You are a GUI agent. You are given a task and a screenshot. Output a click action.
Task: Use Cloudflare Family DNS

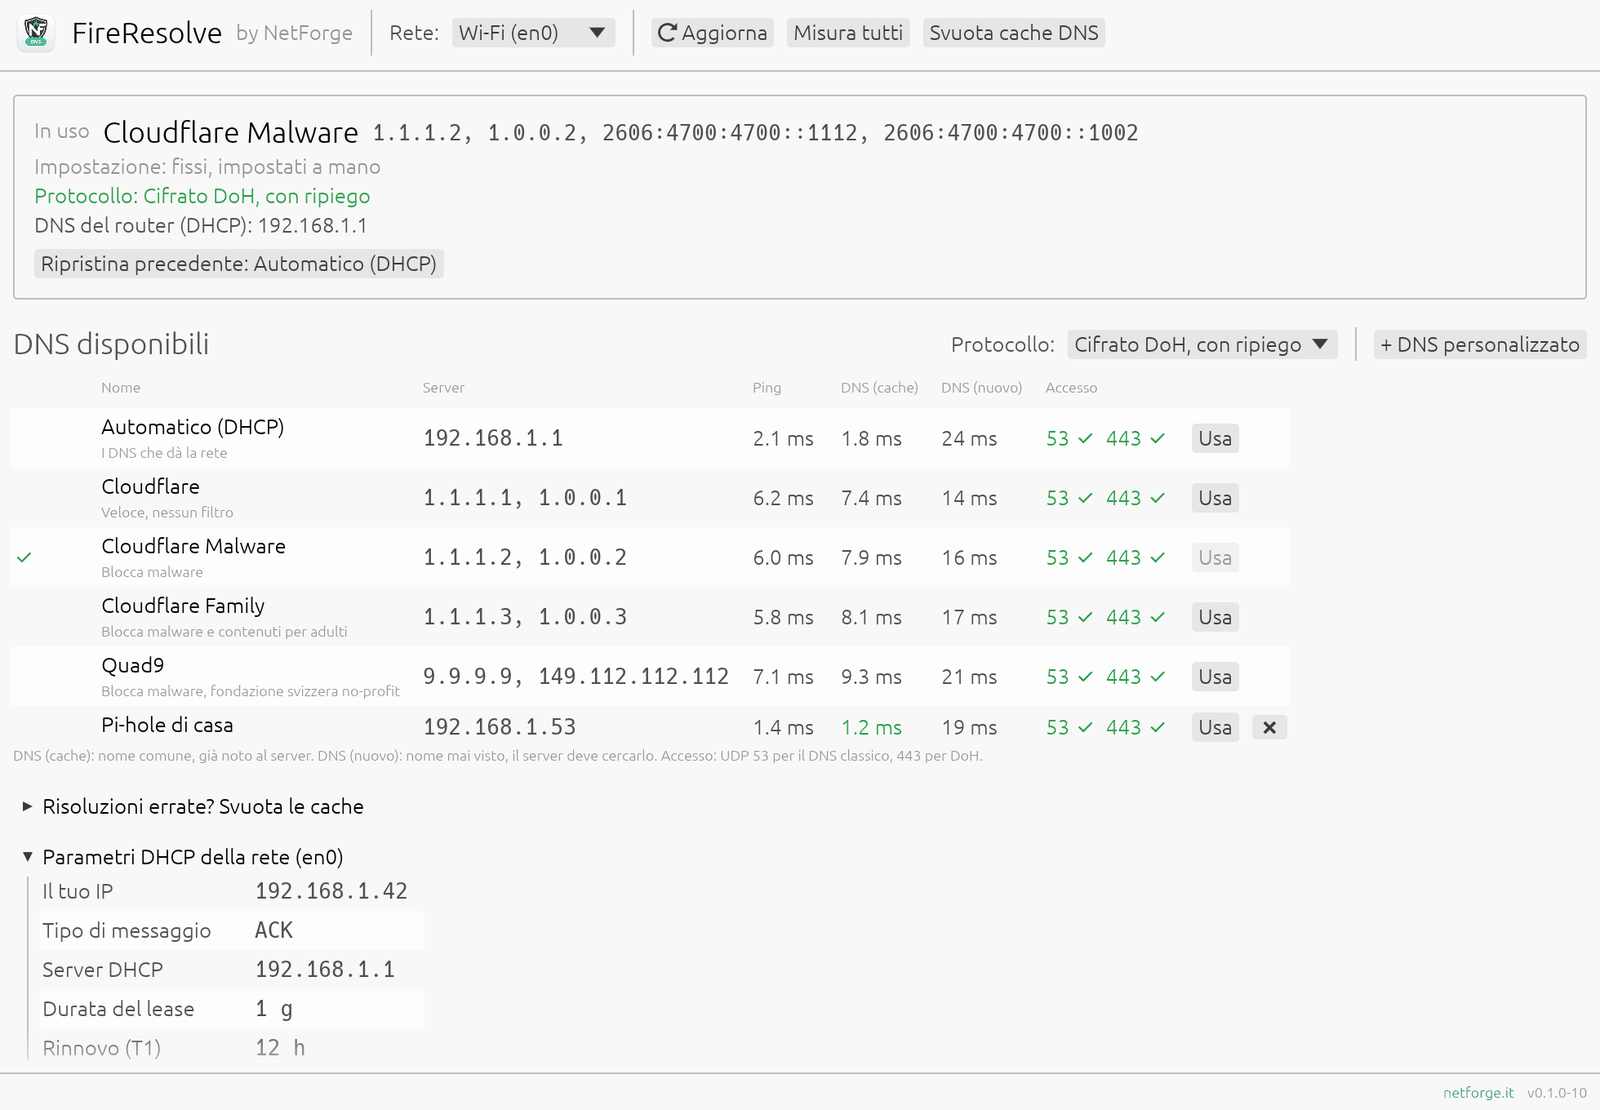click(1215, 617)
